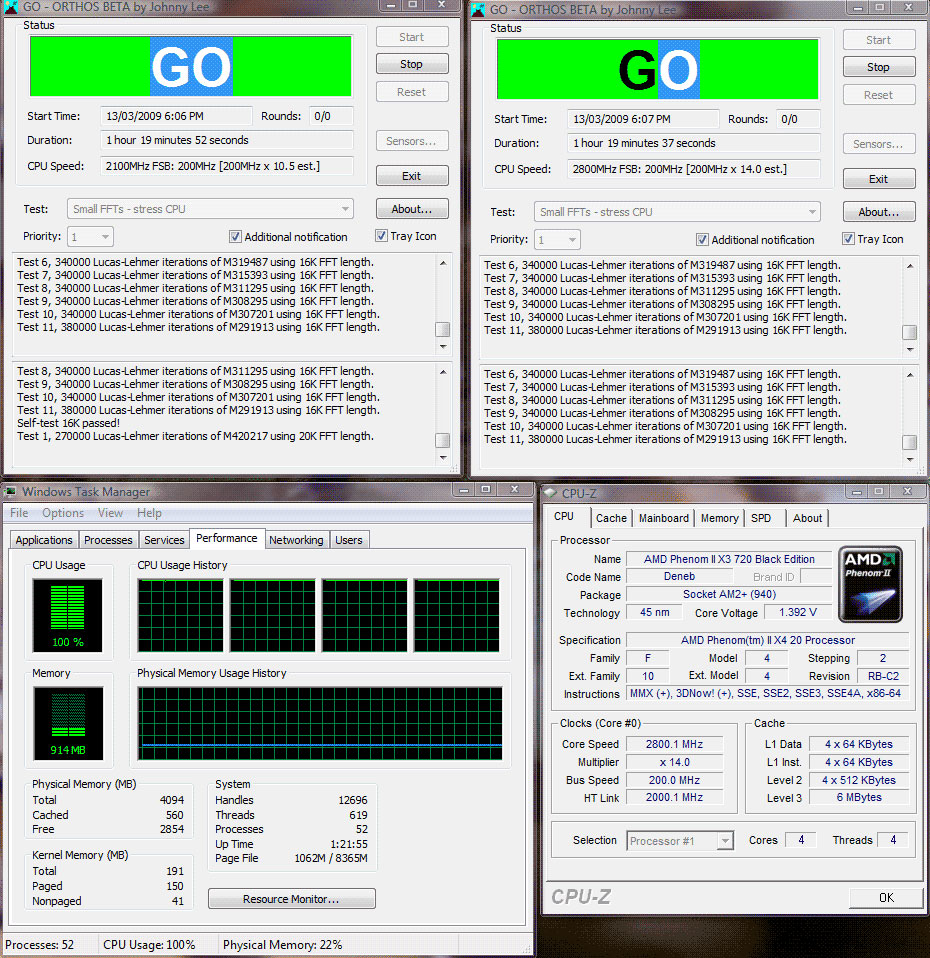The width and height of the screenshot is (930, 958).
Task: Click ORTHOS icon in right window title bar
Action: click(478, 9)
